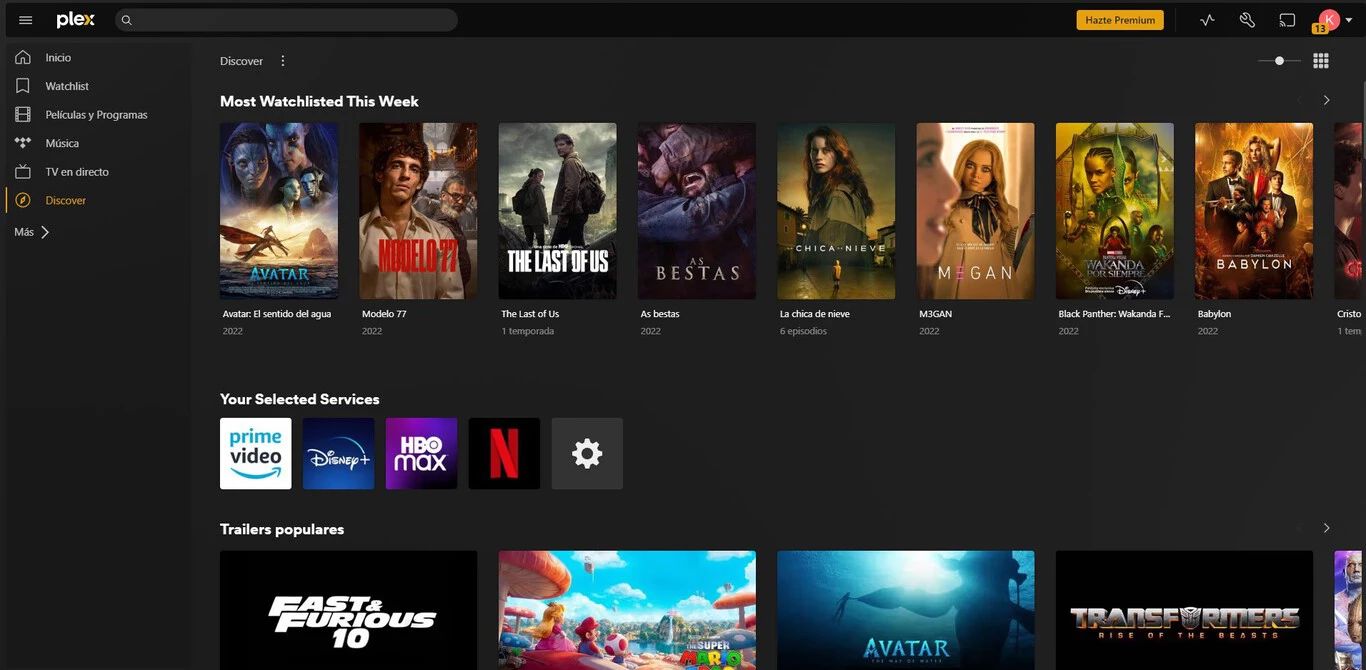Click the Discover page title

click(x=241, y=61)
